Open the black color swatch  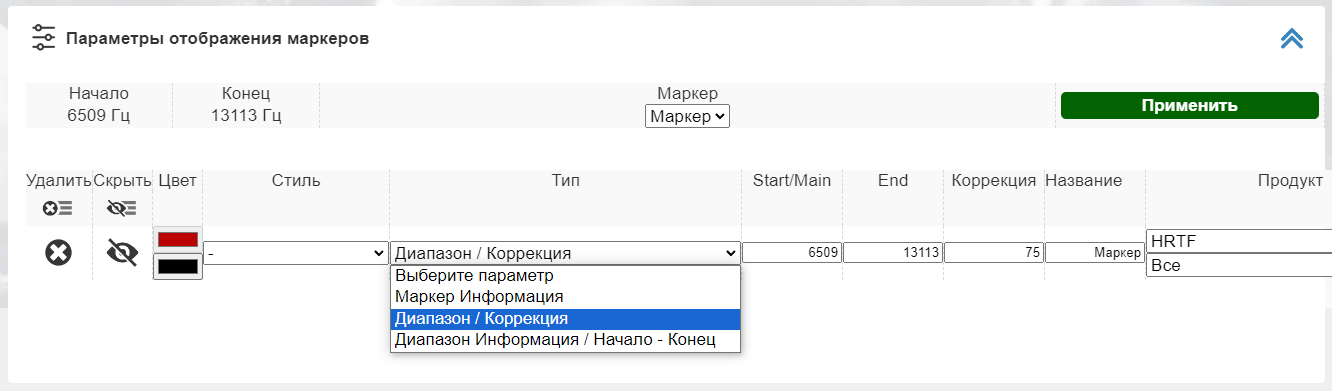(x=178, y=266)
